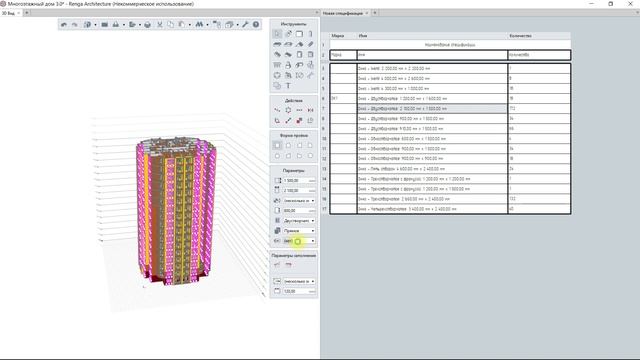Click the diagonal line icon in Действия panel
The image size is (640, 360).
click(x=288, y=120)
